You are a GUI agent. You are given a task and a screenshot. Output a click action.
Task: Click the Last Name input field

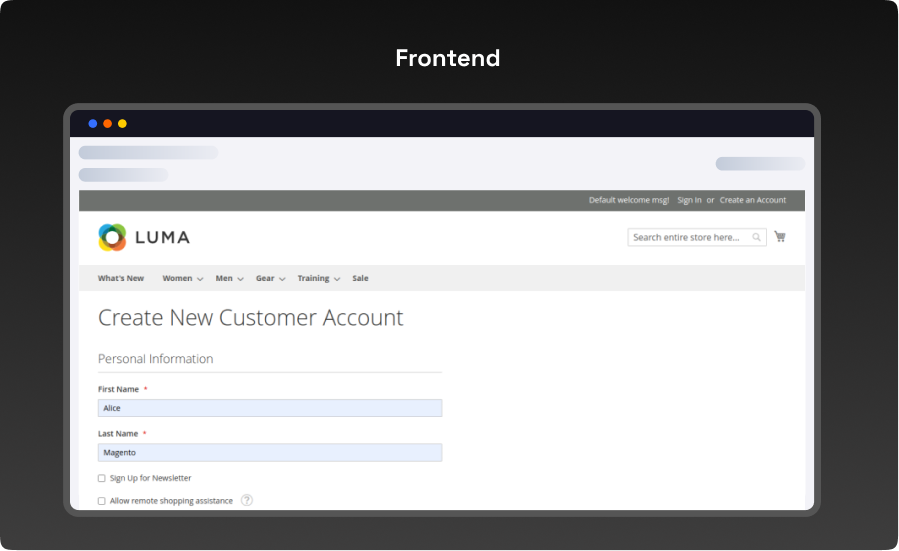click(x=270, y=453)
